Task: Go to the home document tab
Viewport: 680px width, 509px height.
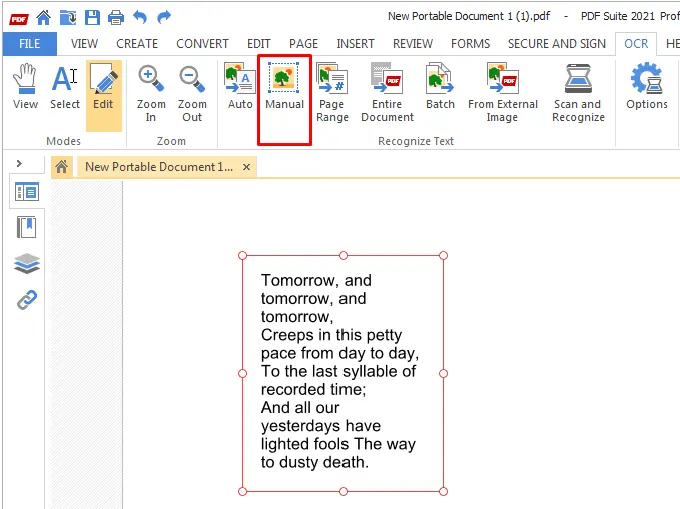Action: (62, 167)
